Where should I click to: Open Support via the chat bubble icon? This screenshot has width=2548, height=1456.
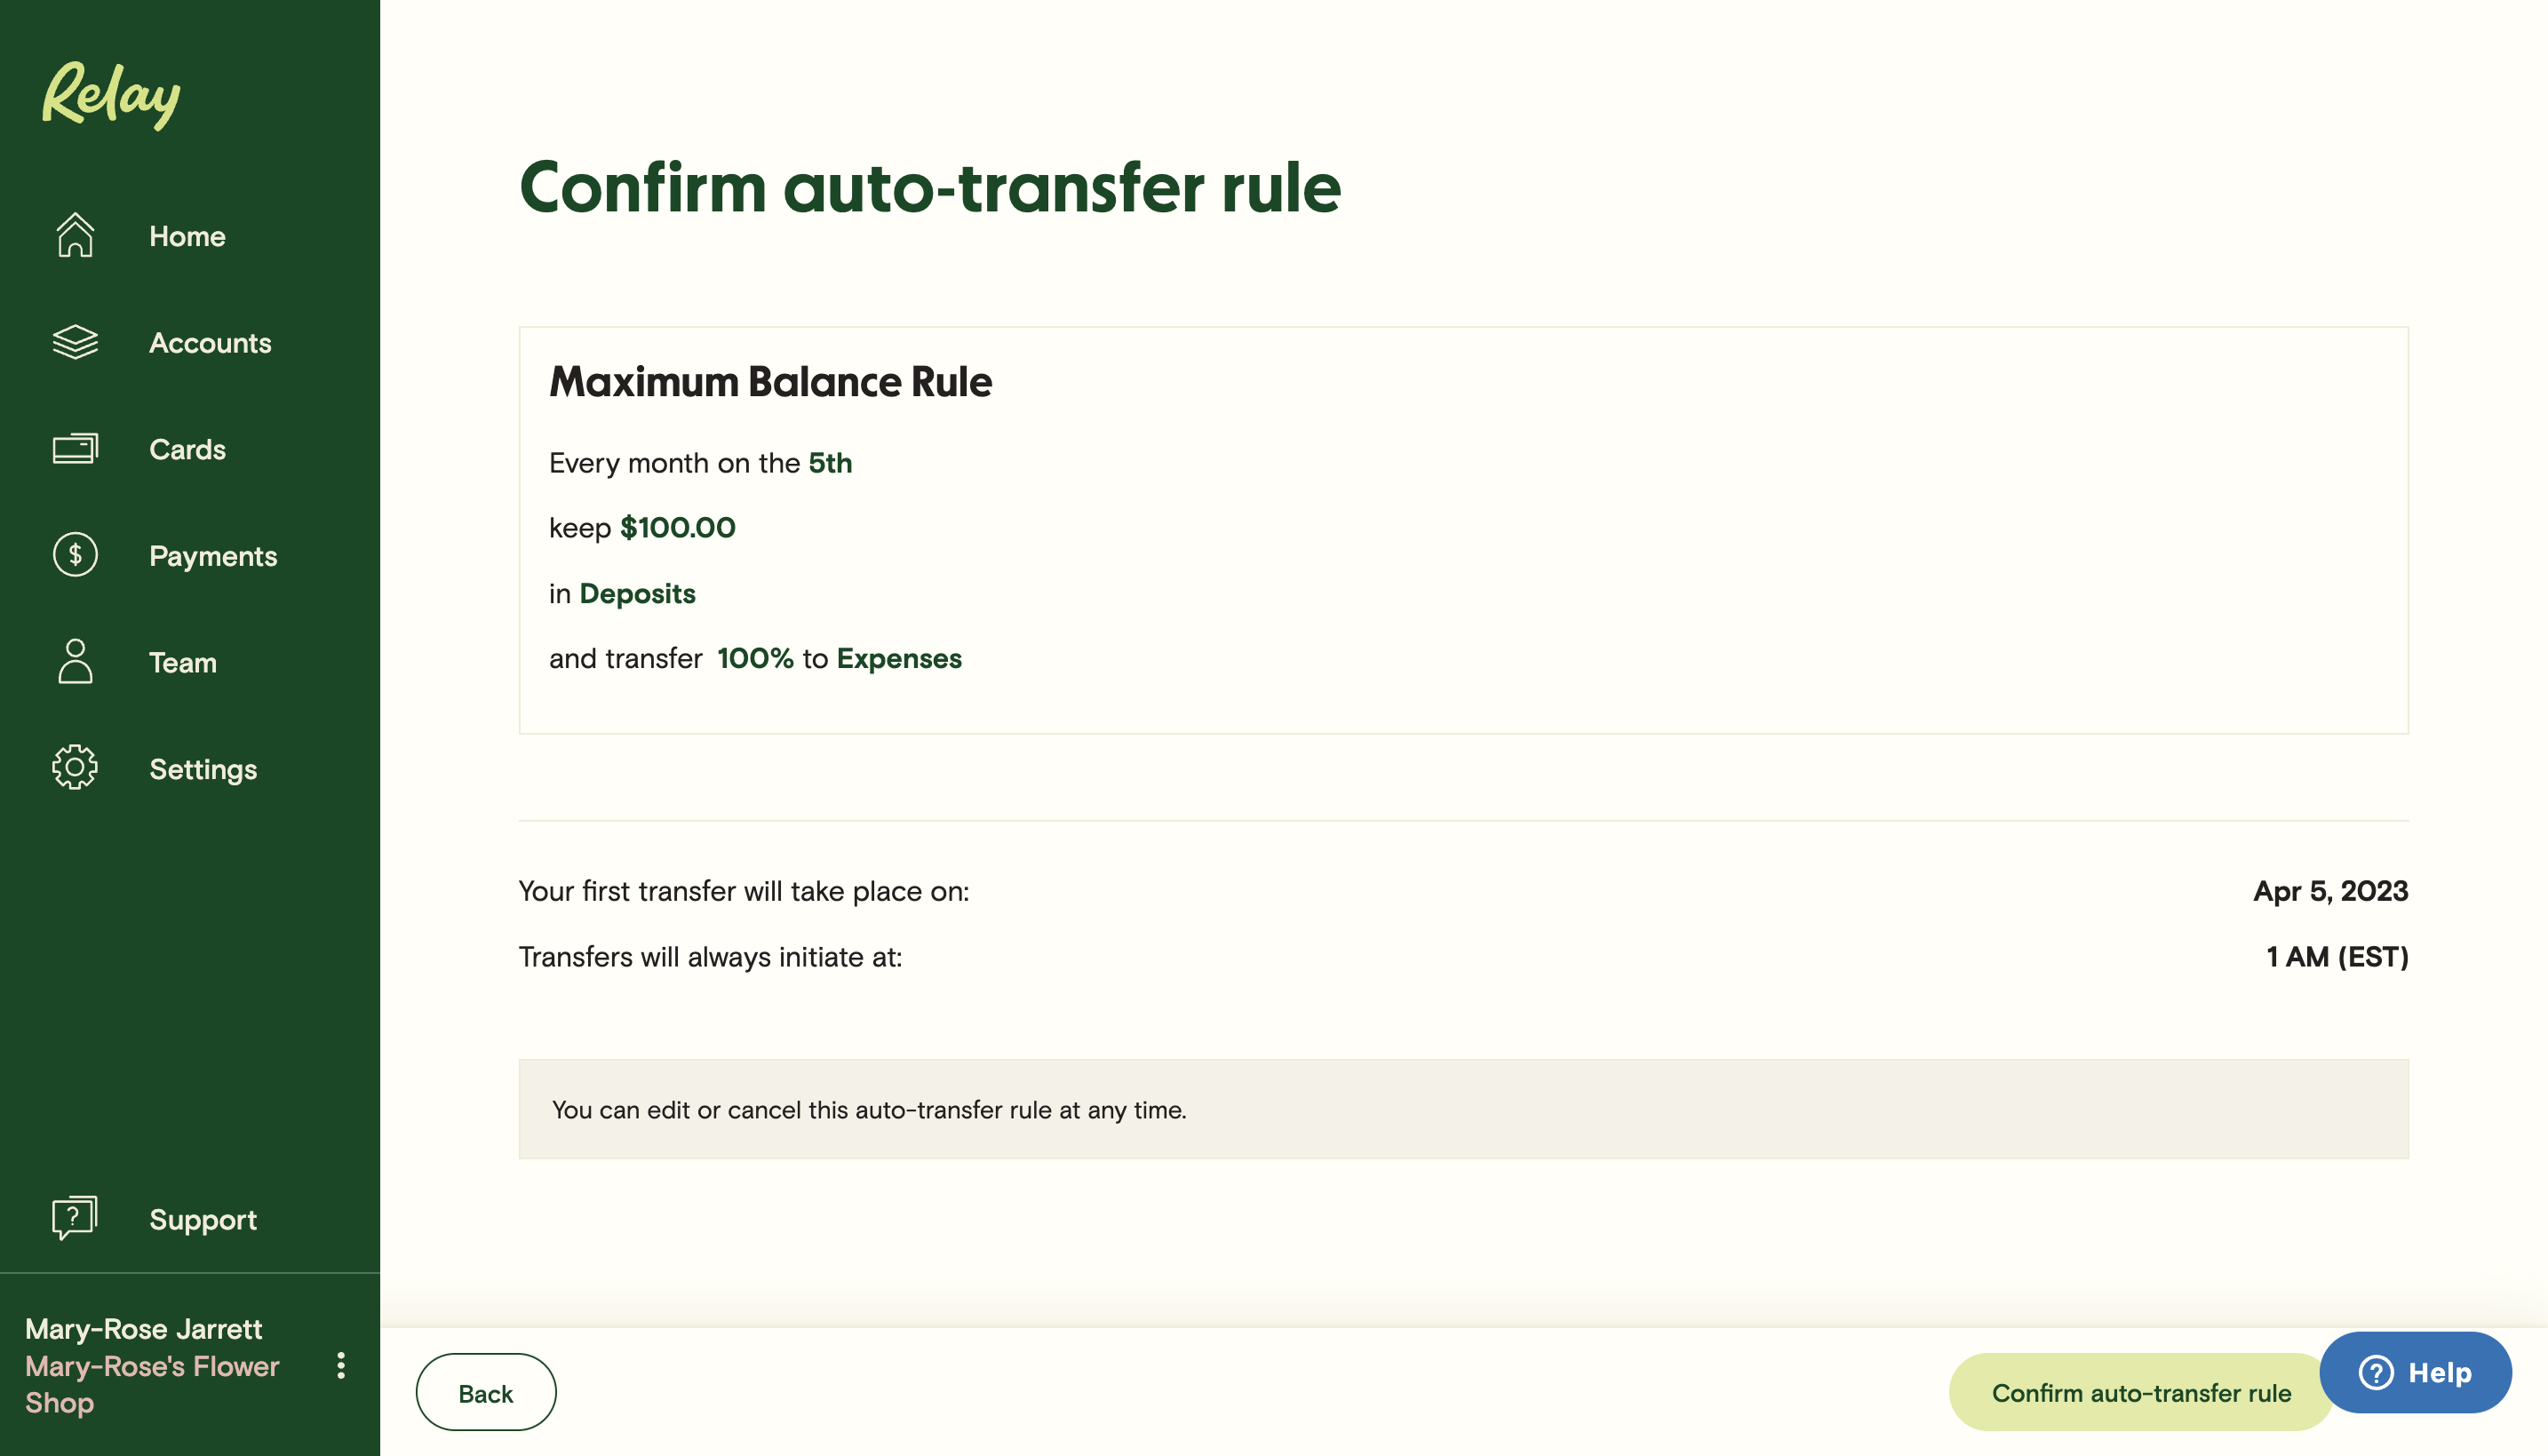click(73, 1218)
